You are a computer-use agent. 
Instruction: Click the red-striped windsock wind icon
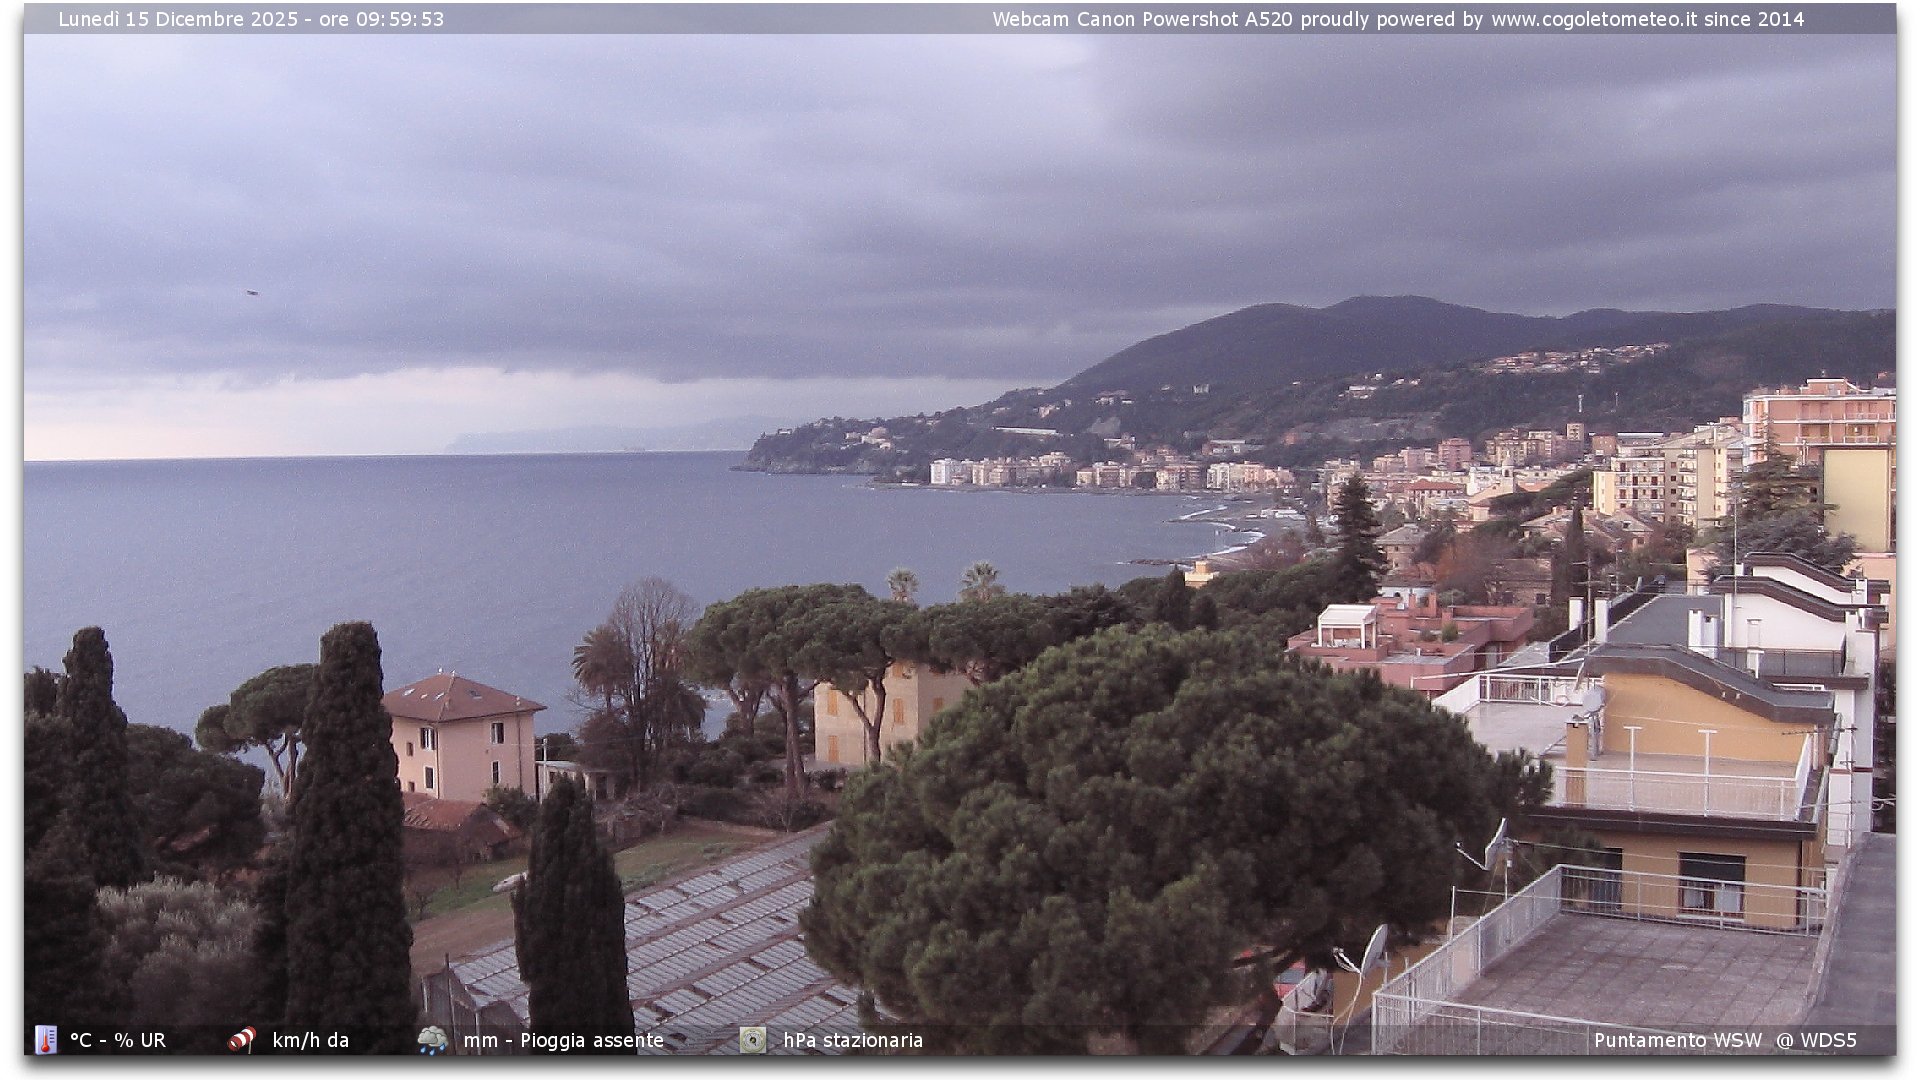point(241,1039)
